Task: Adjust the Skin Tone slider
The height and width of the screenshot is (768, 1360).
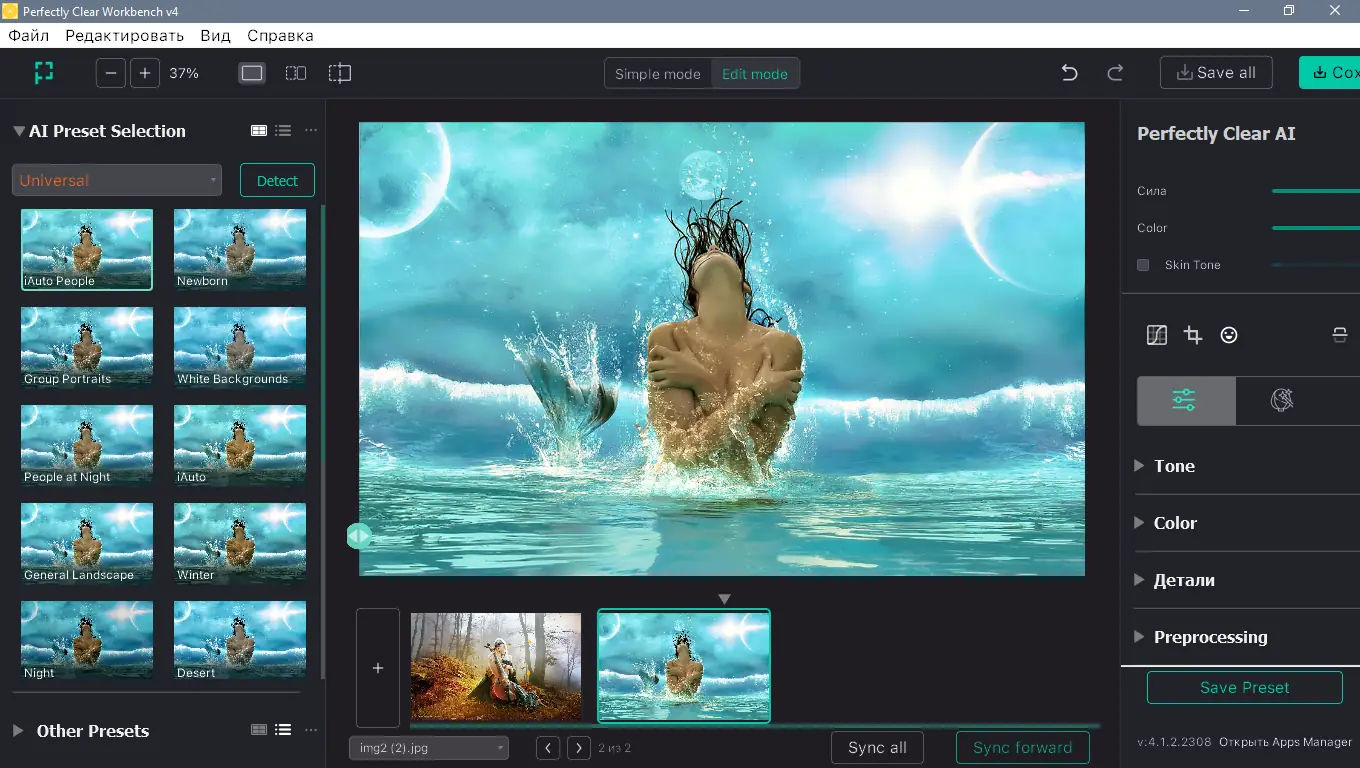Action: click(1315, 265)
